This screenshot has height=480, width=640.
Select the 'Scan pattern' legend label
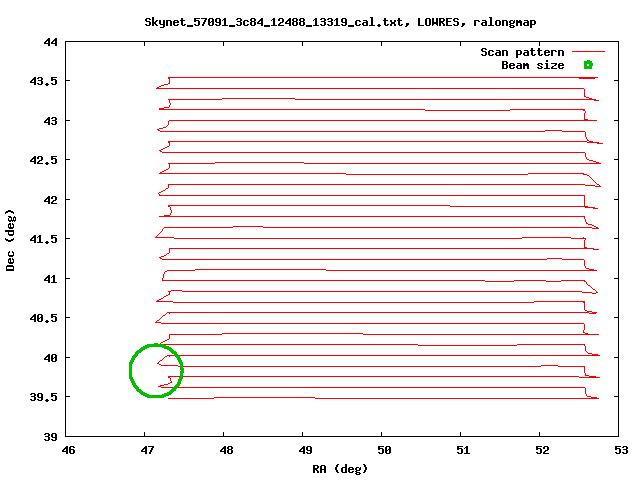point(522,52)
